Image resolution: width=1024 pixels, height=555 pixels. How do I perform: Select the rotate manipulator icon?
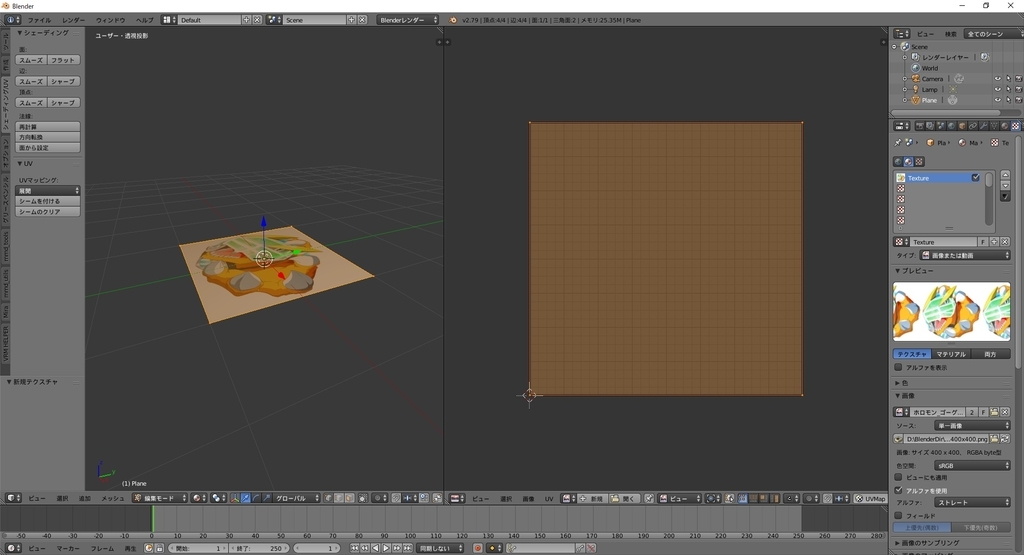256,498
